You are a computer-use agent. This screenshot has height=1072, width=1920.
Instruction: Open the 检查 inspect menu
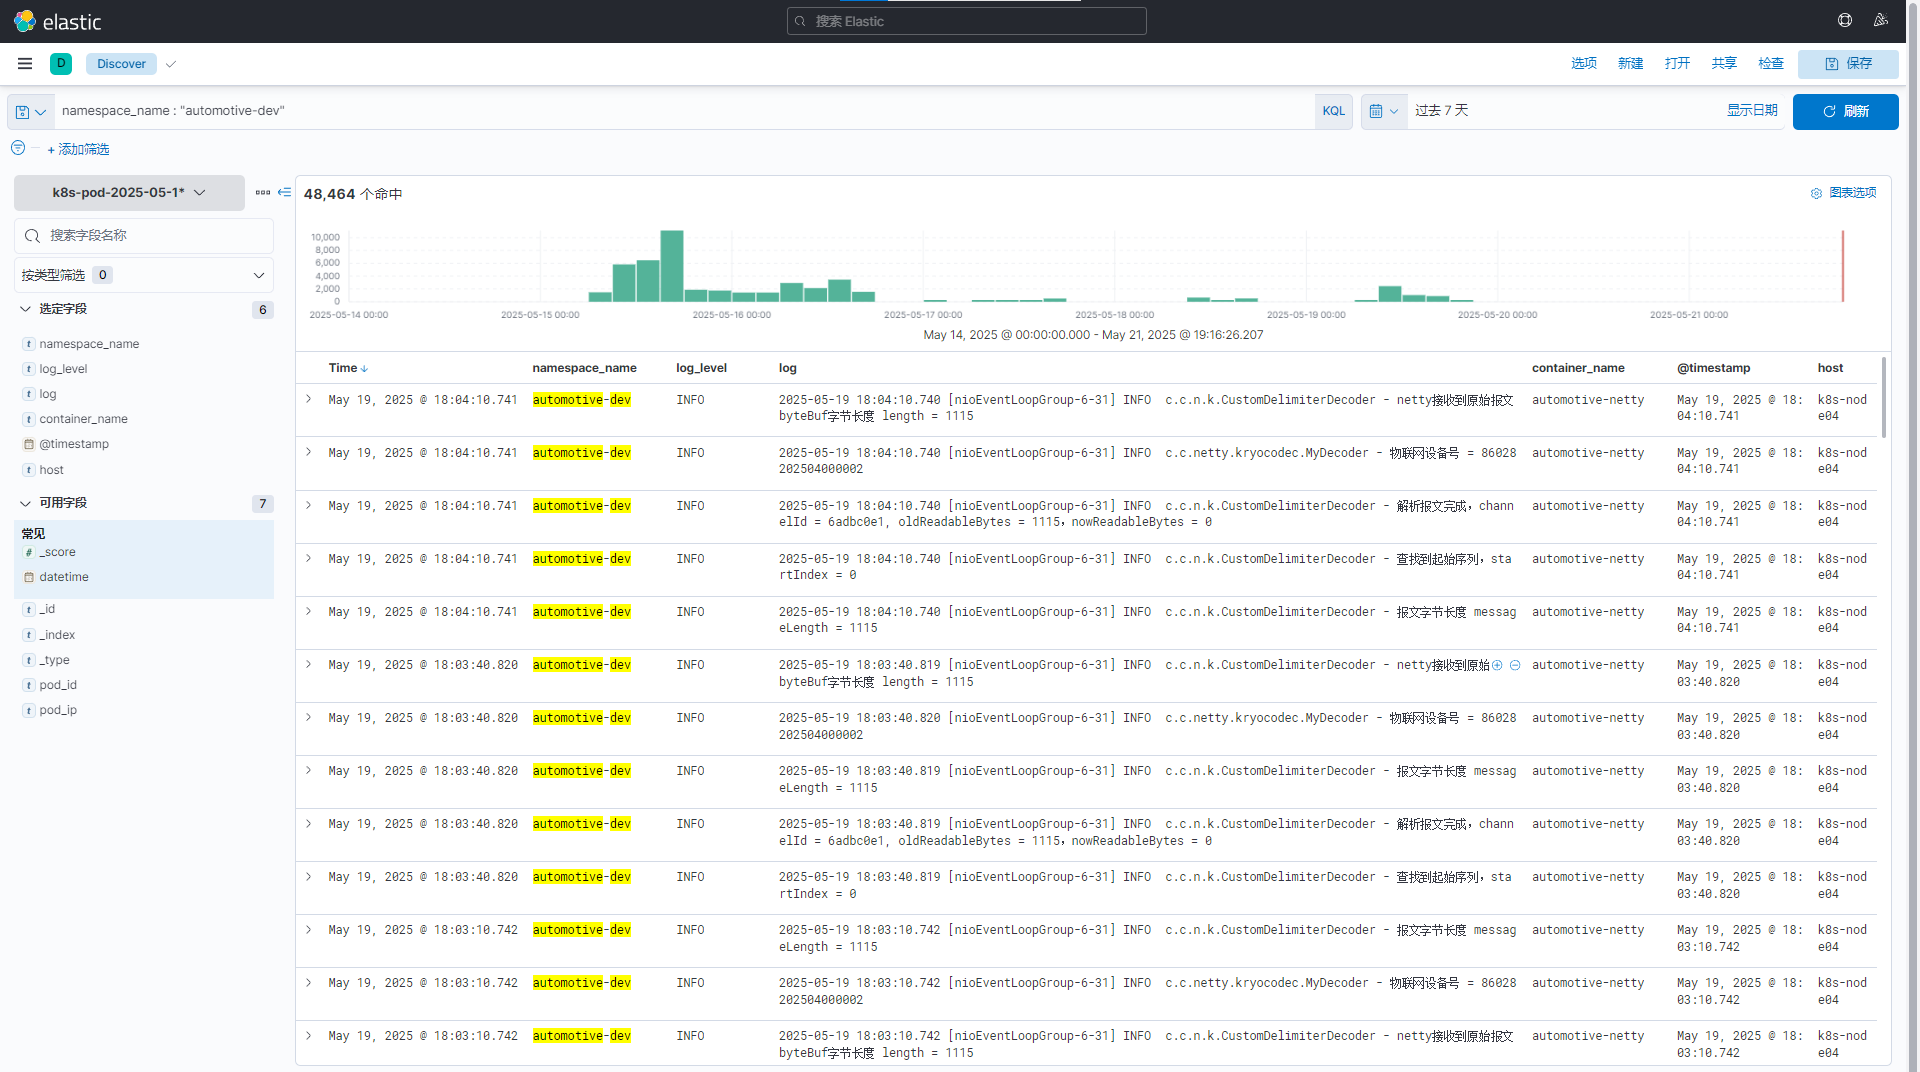pos(1771,64)
